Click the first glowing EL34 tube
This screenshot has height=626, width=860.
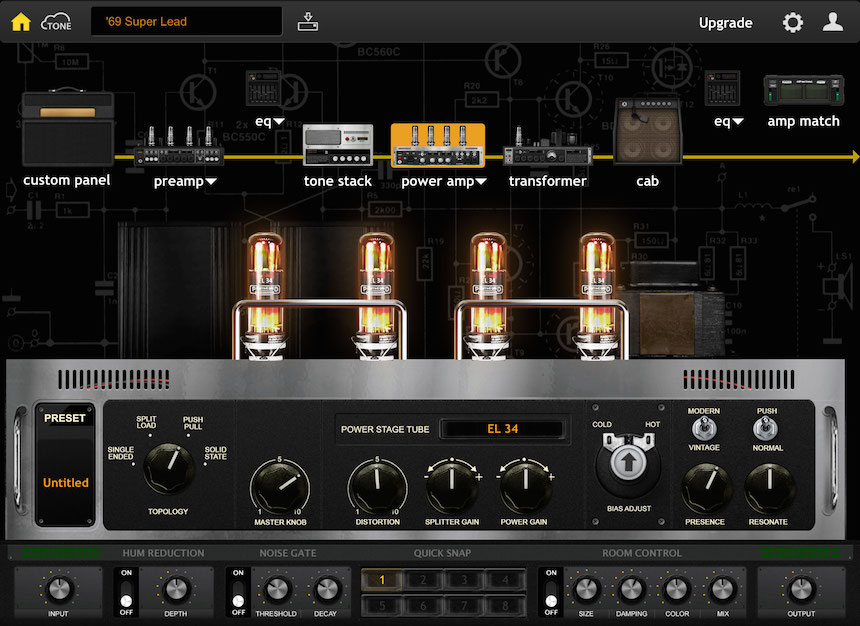tap(265, 296)
